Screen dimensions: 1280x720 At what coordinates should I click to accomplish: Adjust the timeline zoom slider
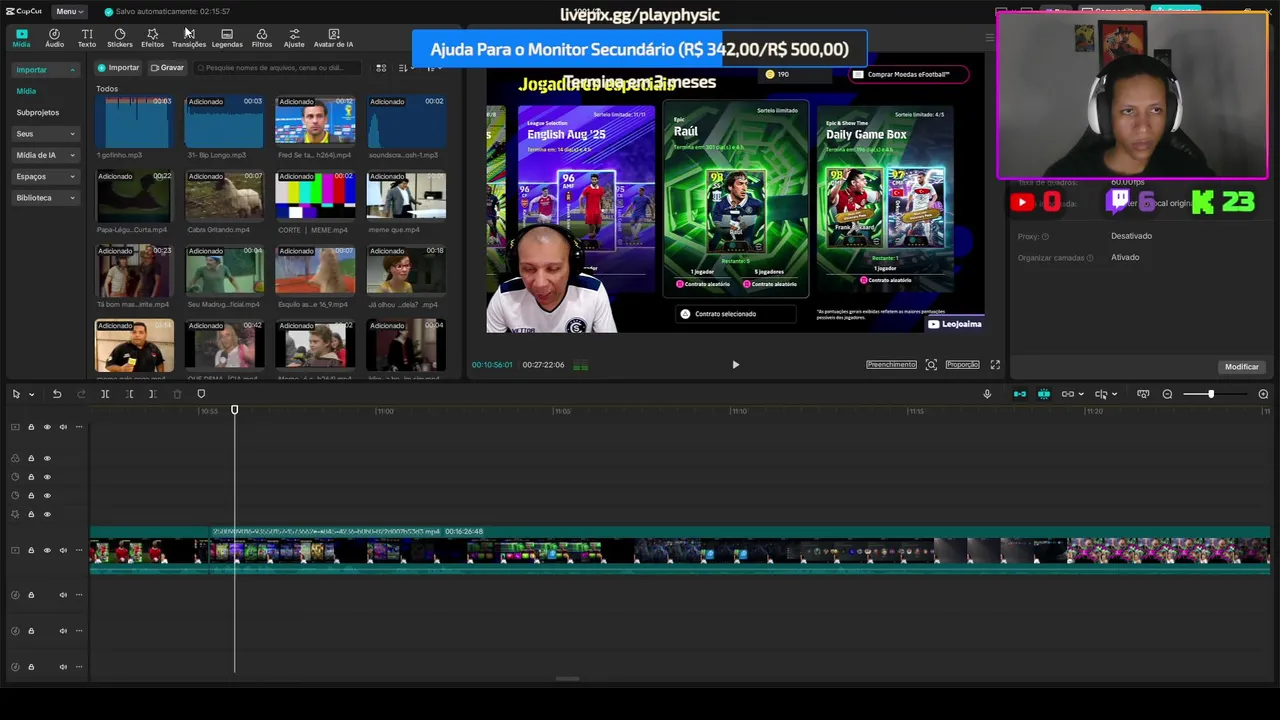click(x=1211, y=394)
